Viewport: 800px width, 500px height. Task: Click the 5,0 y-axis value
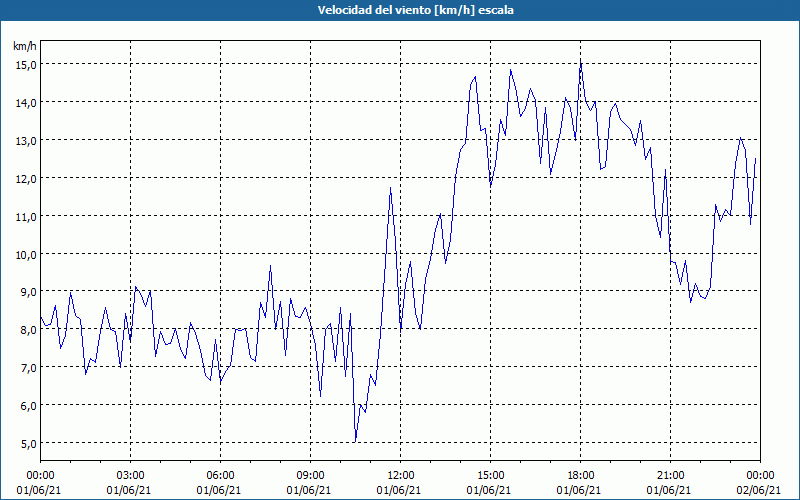click(x=28, y=443)
